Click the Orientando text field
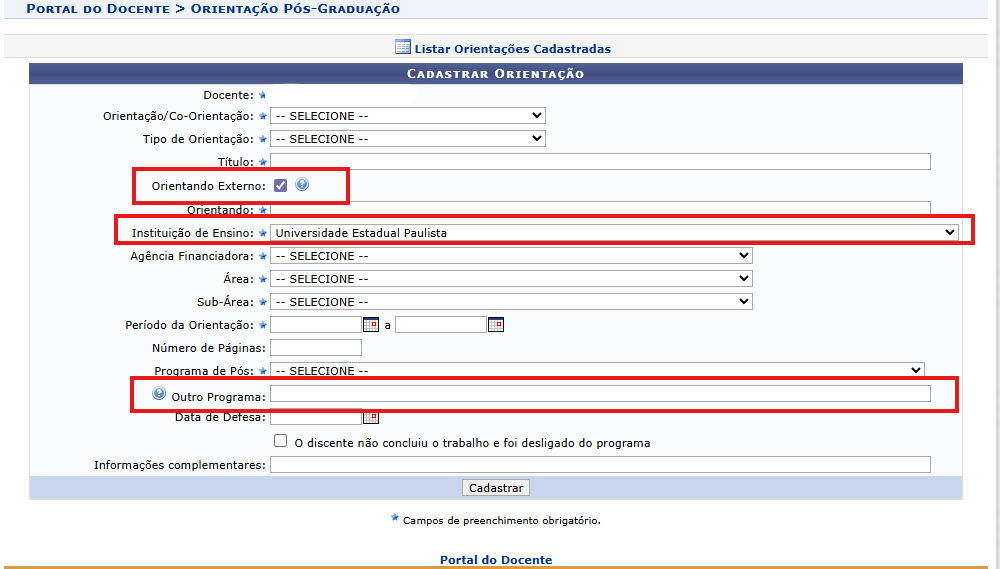The height and width of the screenshot is (569, 1000). point(600,209)
